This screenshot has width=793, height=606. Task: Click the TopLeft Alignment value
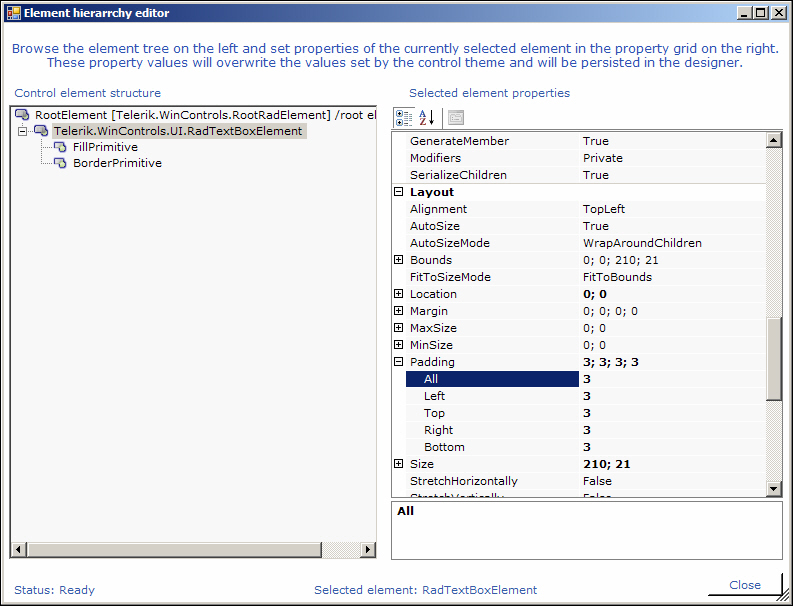604,209
